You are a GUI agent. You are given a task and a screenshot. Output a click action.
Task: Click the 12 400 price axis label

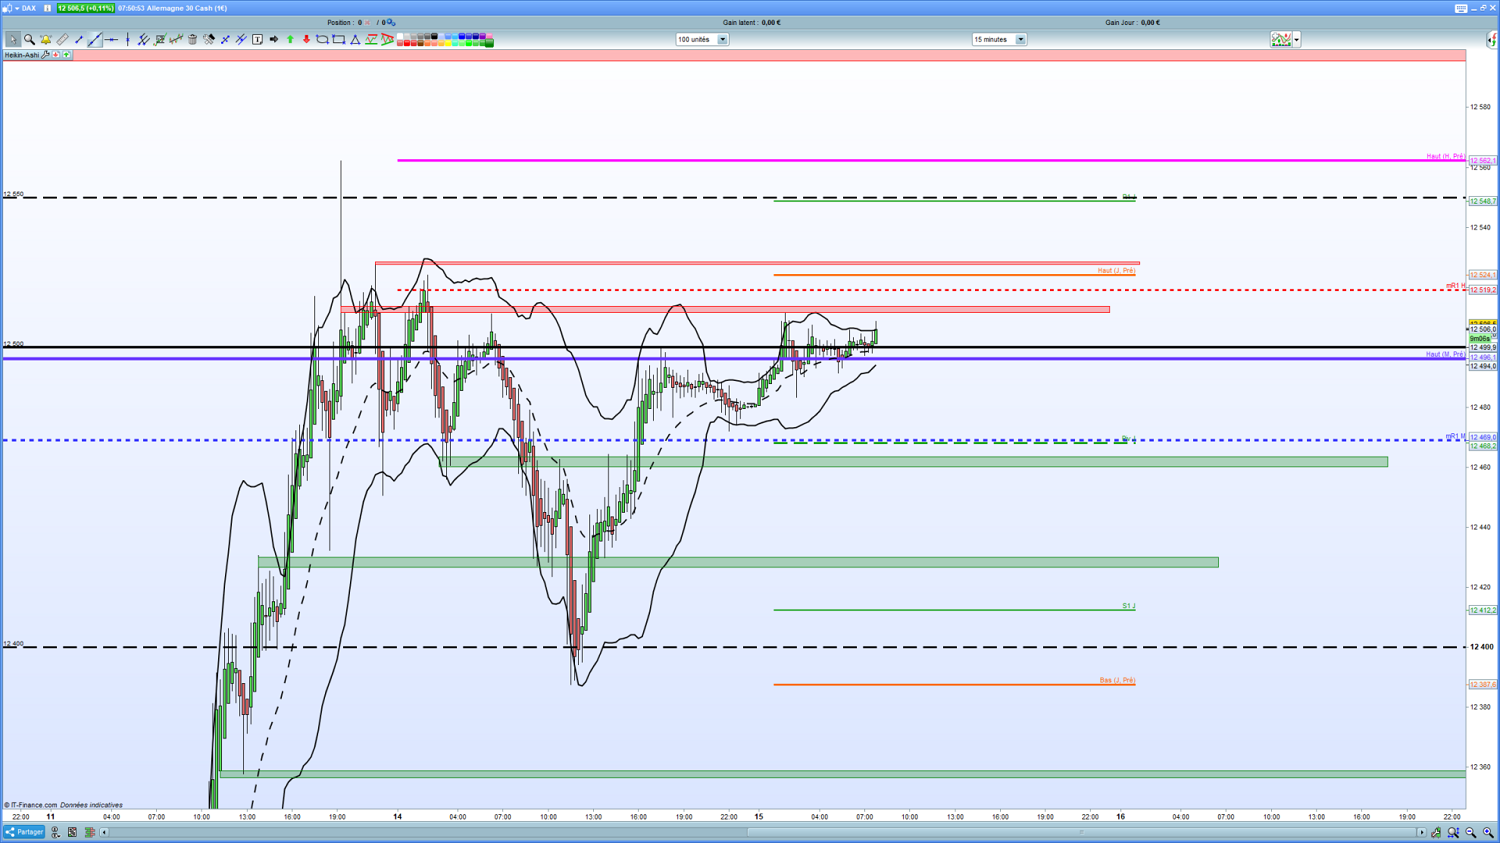pos(1482,647)
